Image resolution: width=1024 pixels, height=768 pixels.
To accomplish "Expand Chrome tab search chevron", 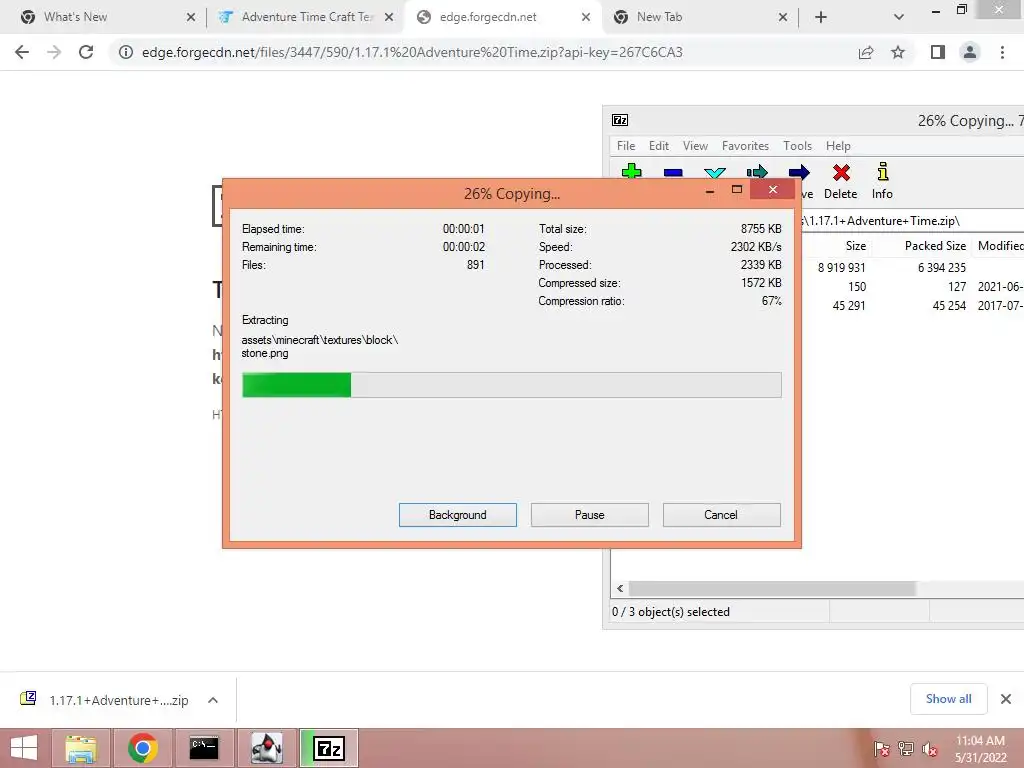I will coord(899,18).
